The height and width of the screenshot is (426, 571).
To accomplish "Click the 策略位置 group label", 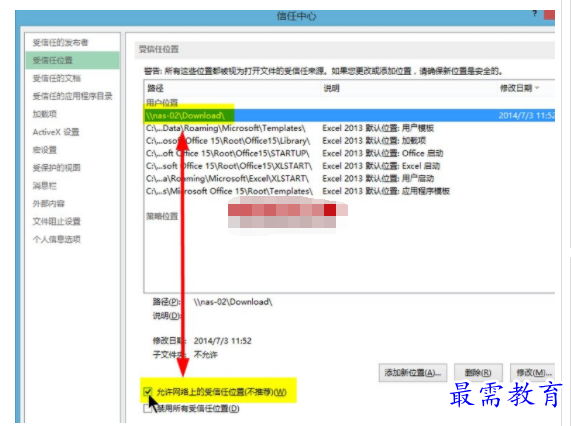I will pos(162,216).
